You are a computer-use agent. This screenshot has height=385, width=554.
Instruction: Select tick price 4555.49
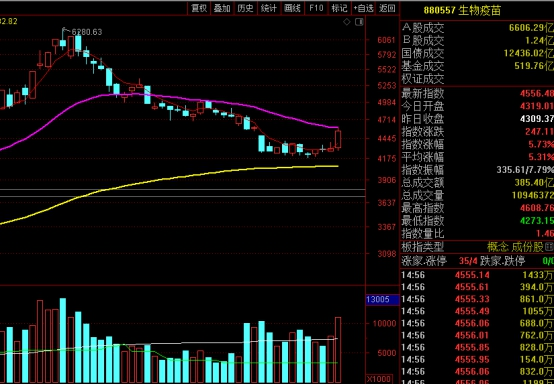point(472,311)
